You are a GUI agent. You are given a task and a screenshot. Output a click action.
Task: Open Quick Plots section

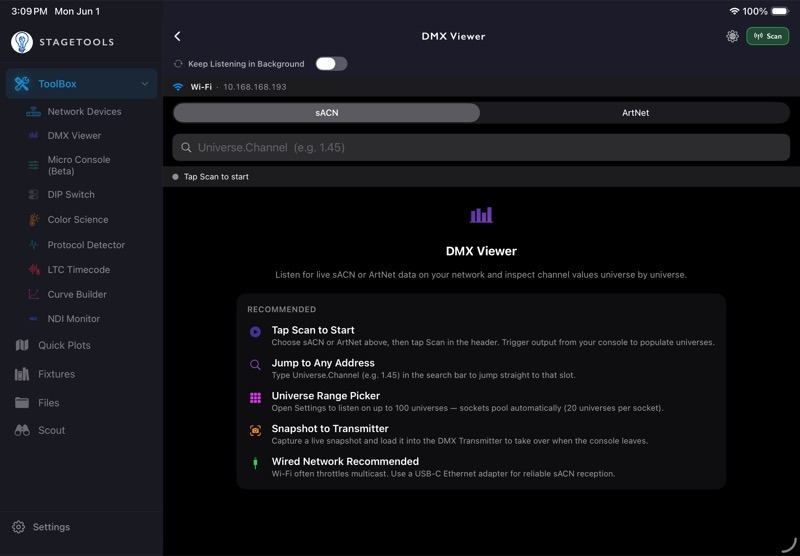click(x=64, y=345)
